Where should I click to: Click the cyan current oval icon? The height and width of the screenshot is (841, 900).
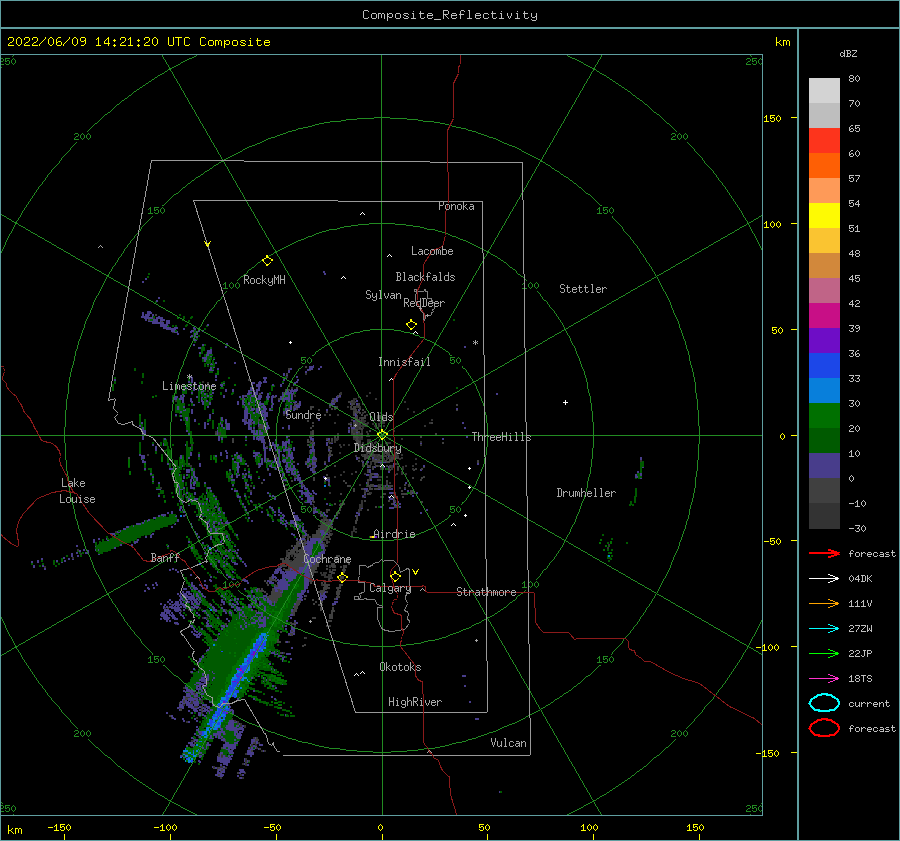(x=824, y=703)
